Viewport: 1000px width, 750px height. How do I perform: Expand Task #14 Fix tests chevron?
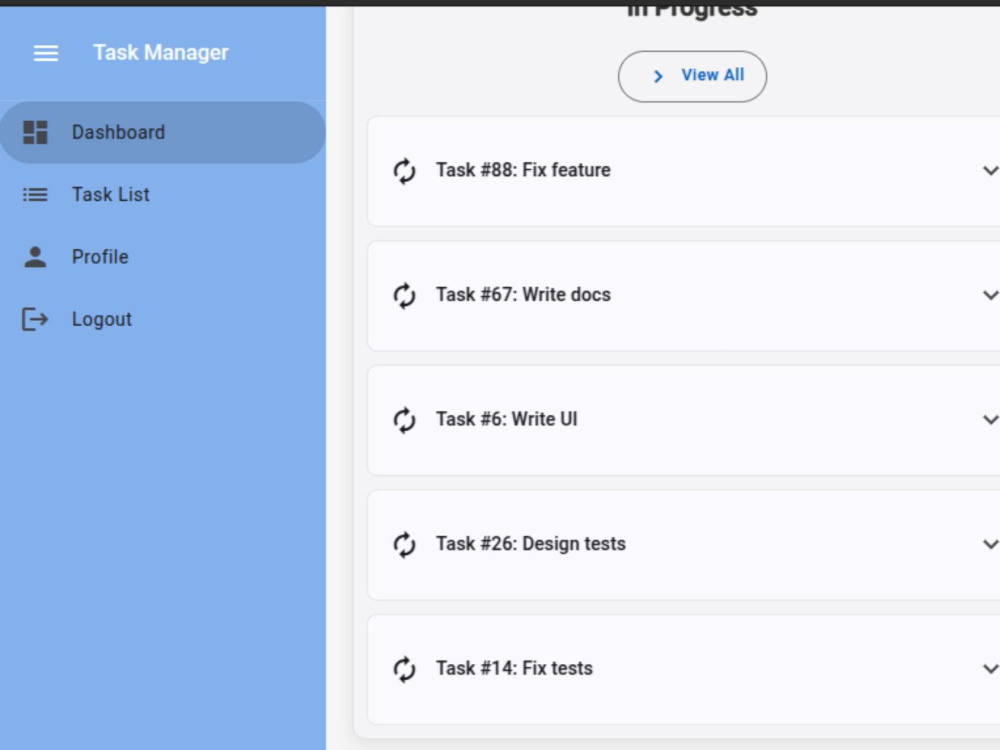pos(990,668)
